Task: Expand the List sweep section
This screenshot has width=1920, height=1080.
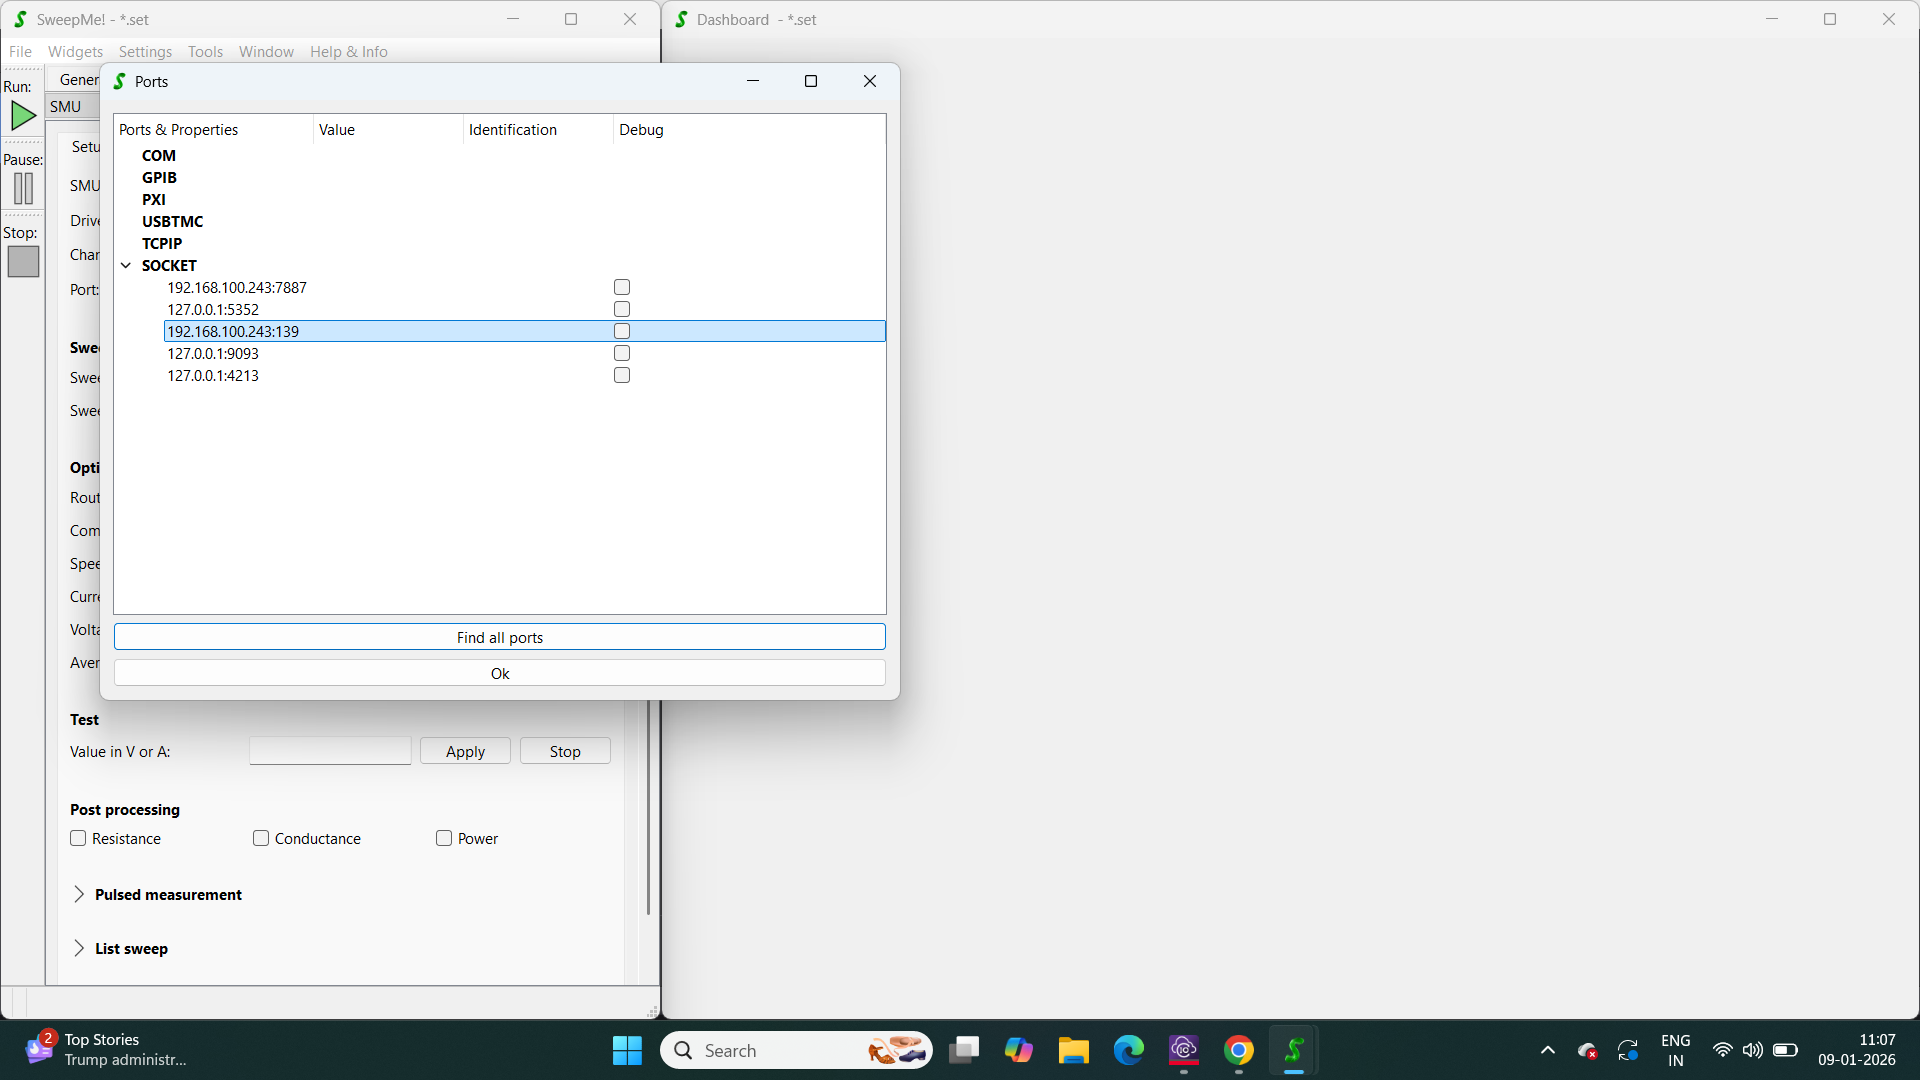Action: pyautogui.click(x=79, y=948)
